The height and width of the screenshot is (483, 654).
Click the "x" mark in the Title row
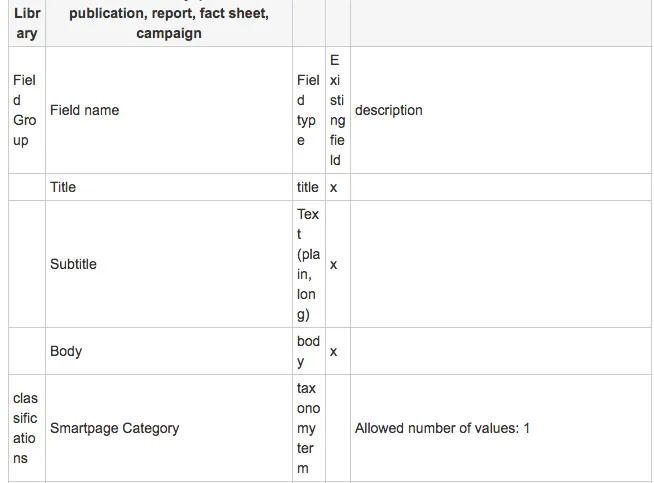click(x=334, y=187)
